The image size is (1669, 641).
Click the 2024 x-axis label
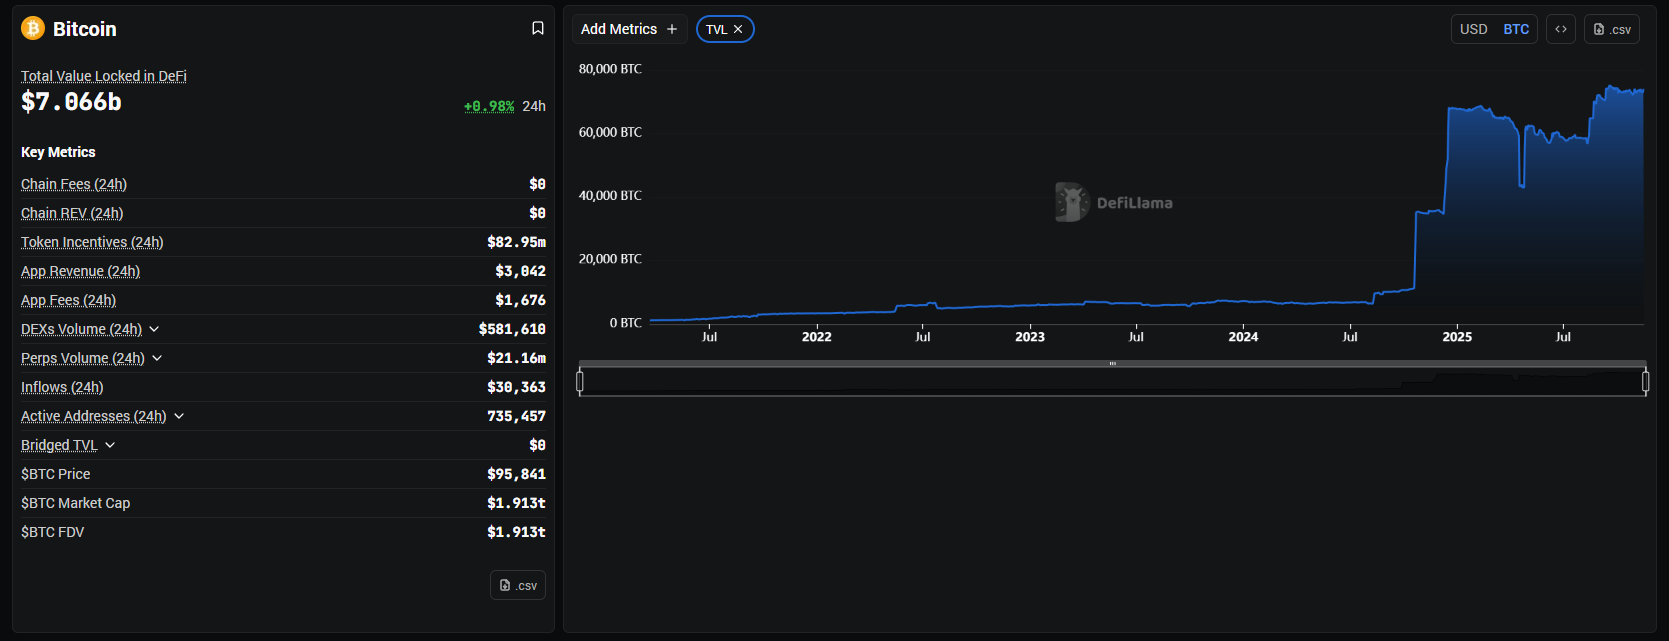[1243, 337]
